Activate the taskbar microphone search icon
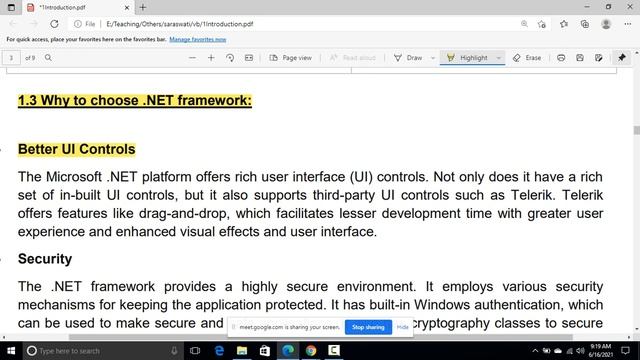 coord(174,351)
